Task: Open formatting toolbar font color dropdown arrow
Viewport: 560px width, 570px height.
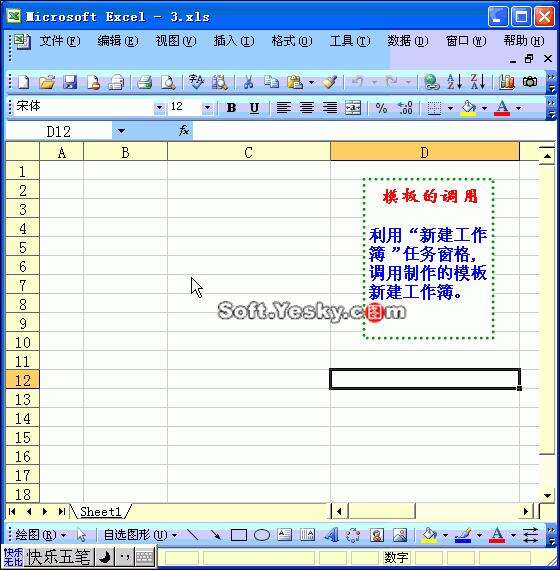Action: [519, 108]
